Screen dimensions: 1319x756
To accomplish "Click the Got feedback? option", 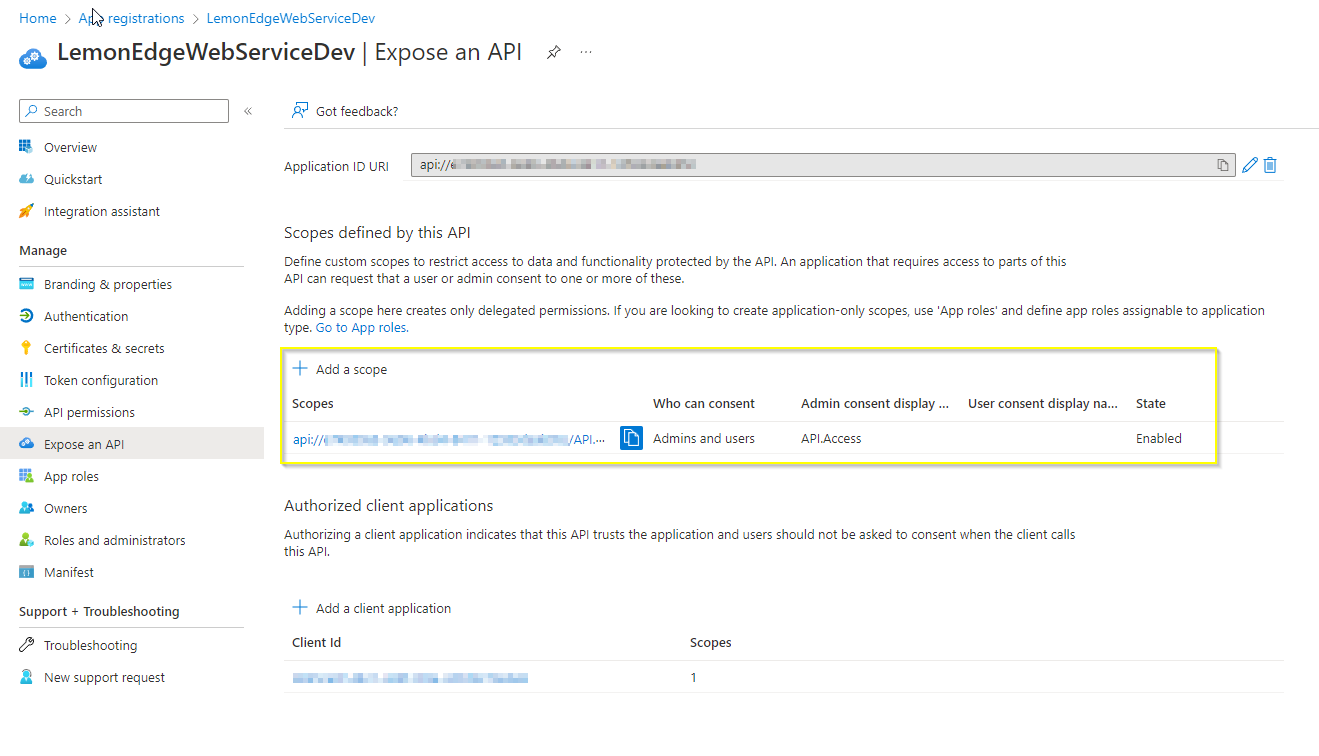I will click(345, 111).
